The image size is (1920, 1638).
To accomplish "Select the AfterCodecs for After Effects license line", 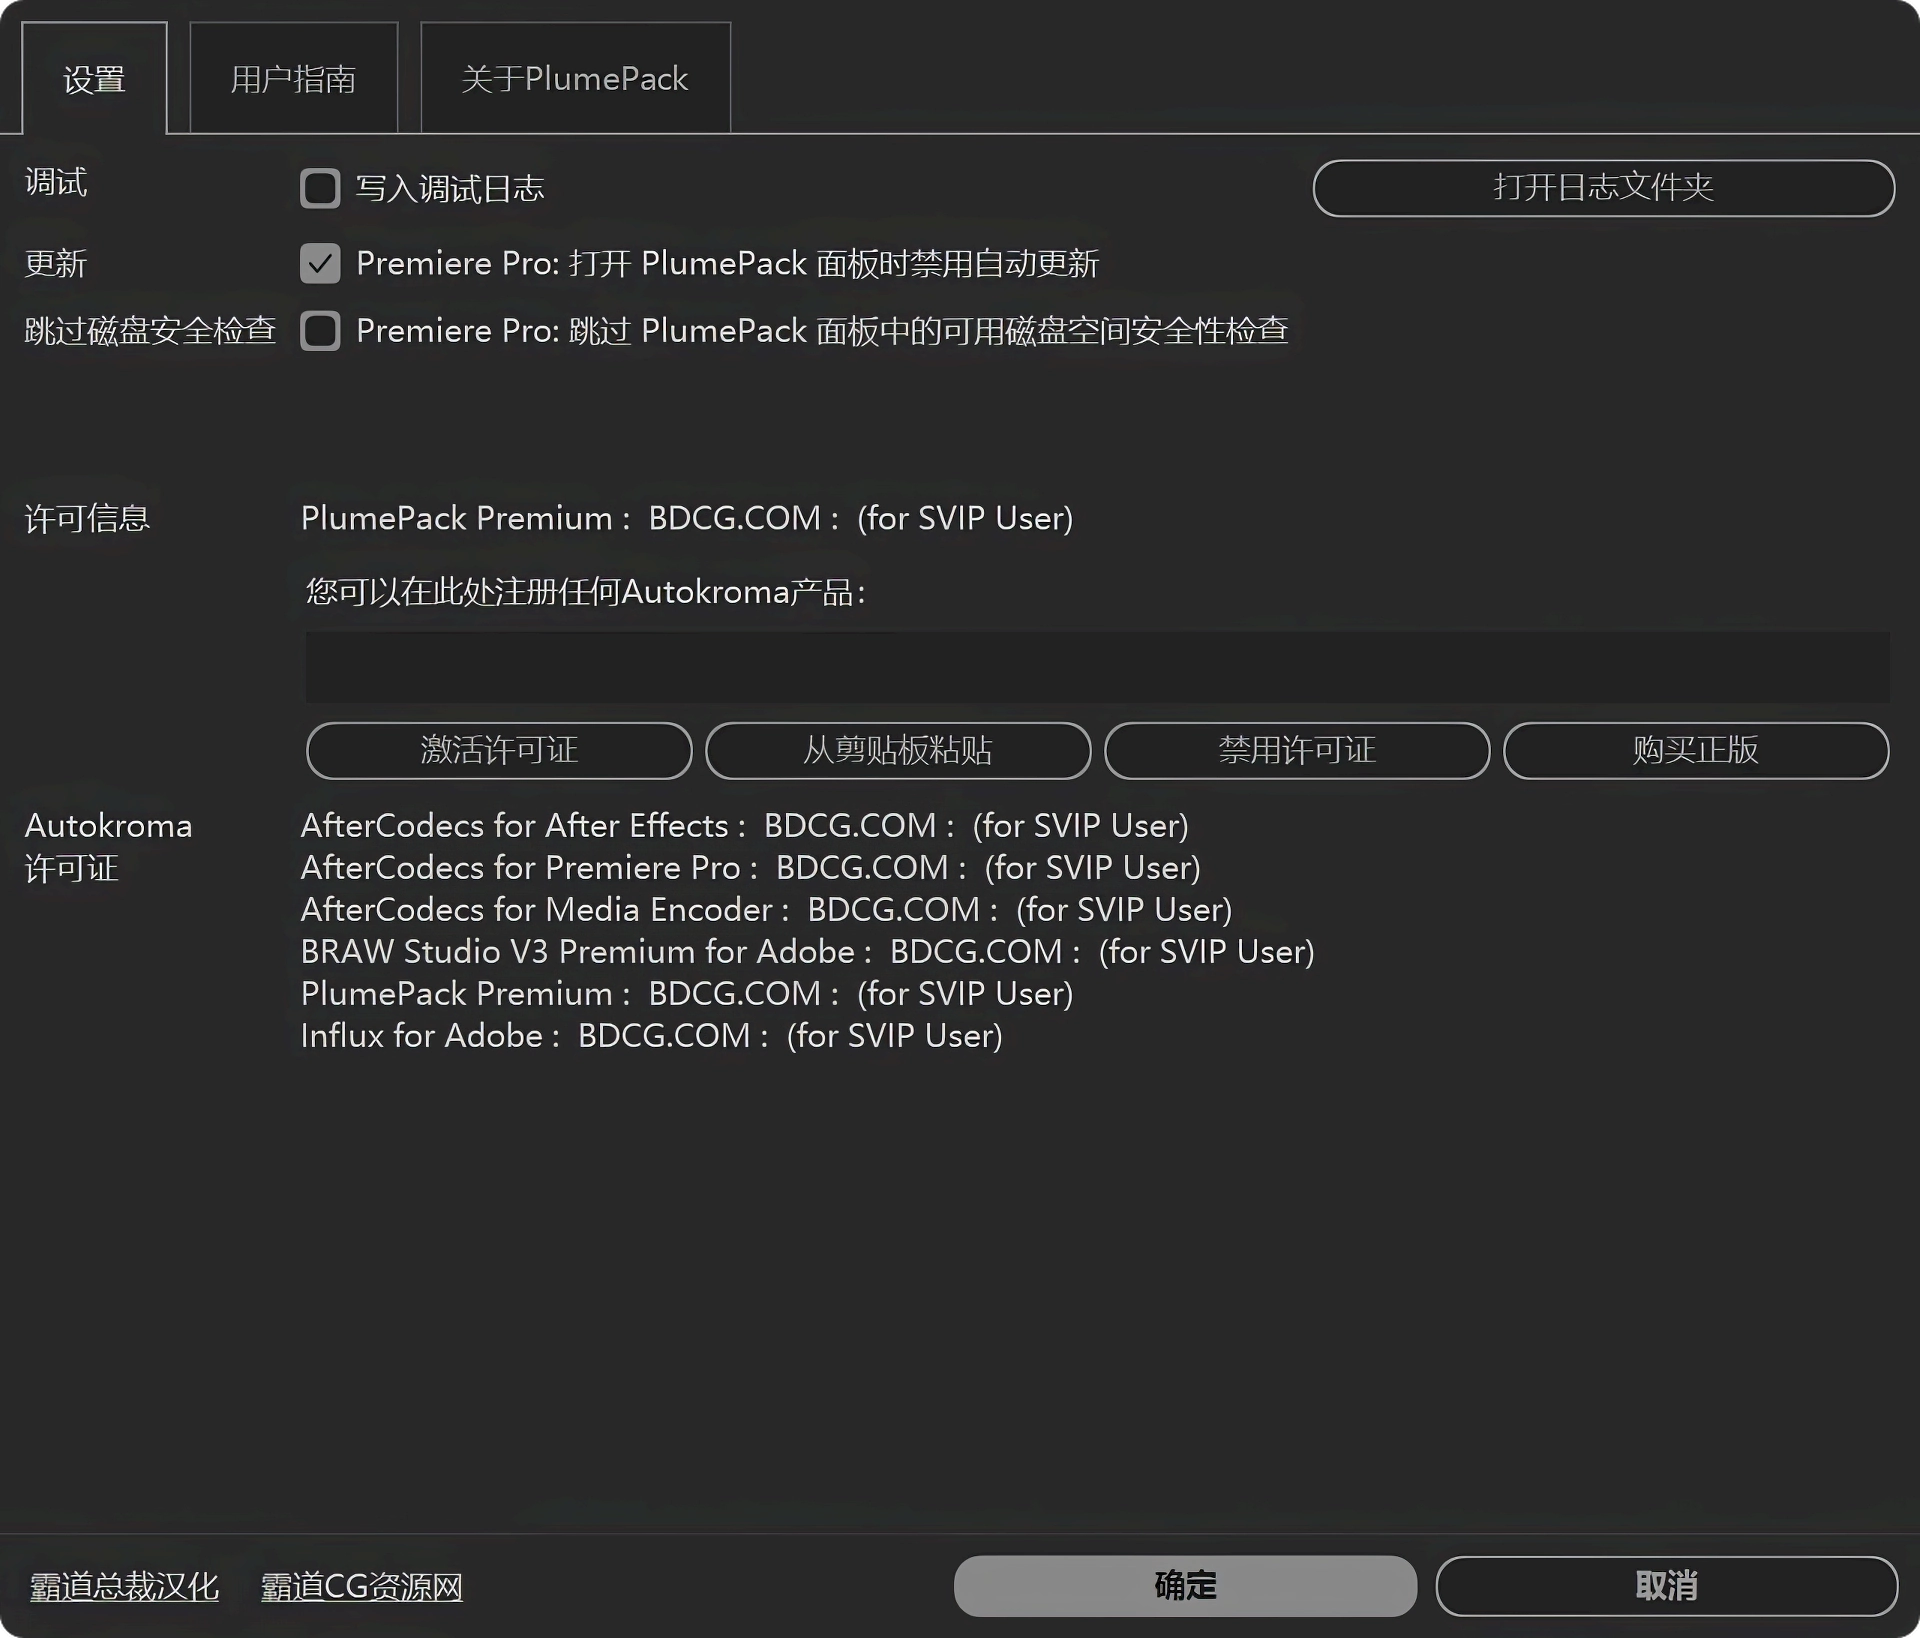I will (x=745, y=826).
